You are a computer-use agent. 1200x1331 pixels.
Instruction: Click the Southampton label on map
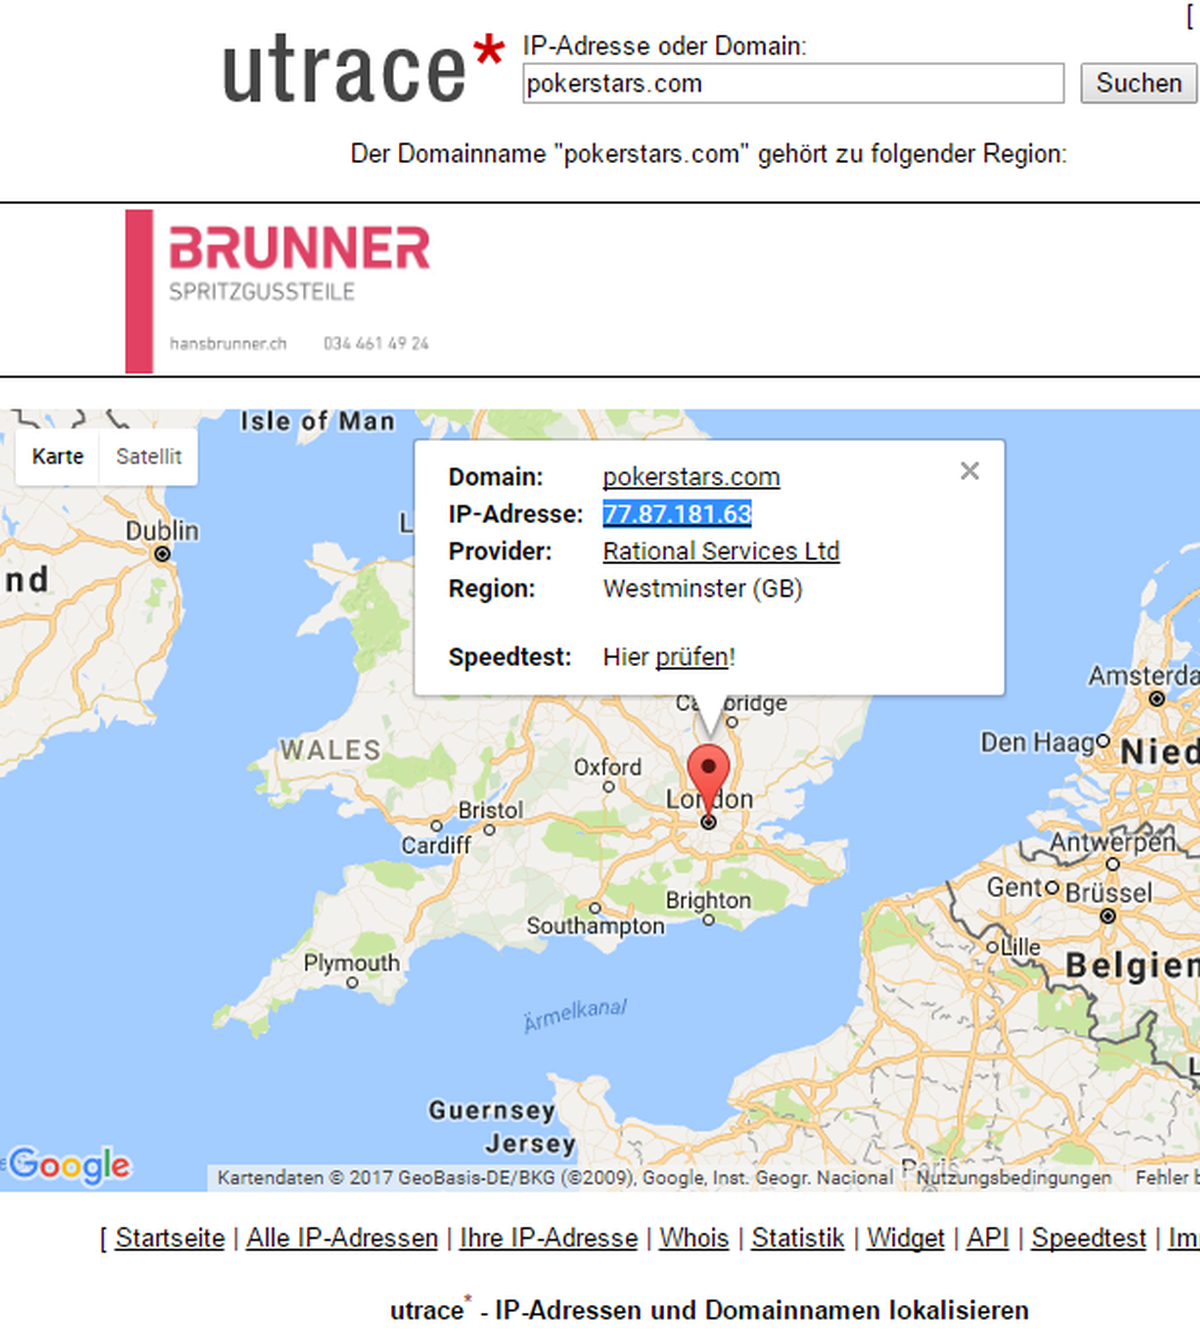595,926
